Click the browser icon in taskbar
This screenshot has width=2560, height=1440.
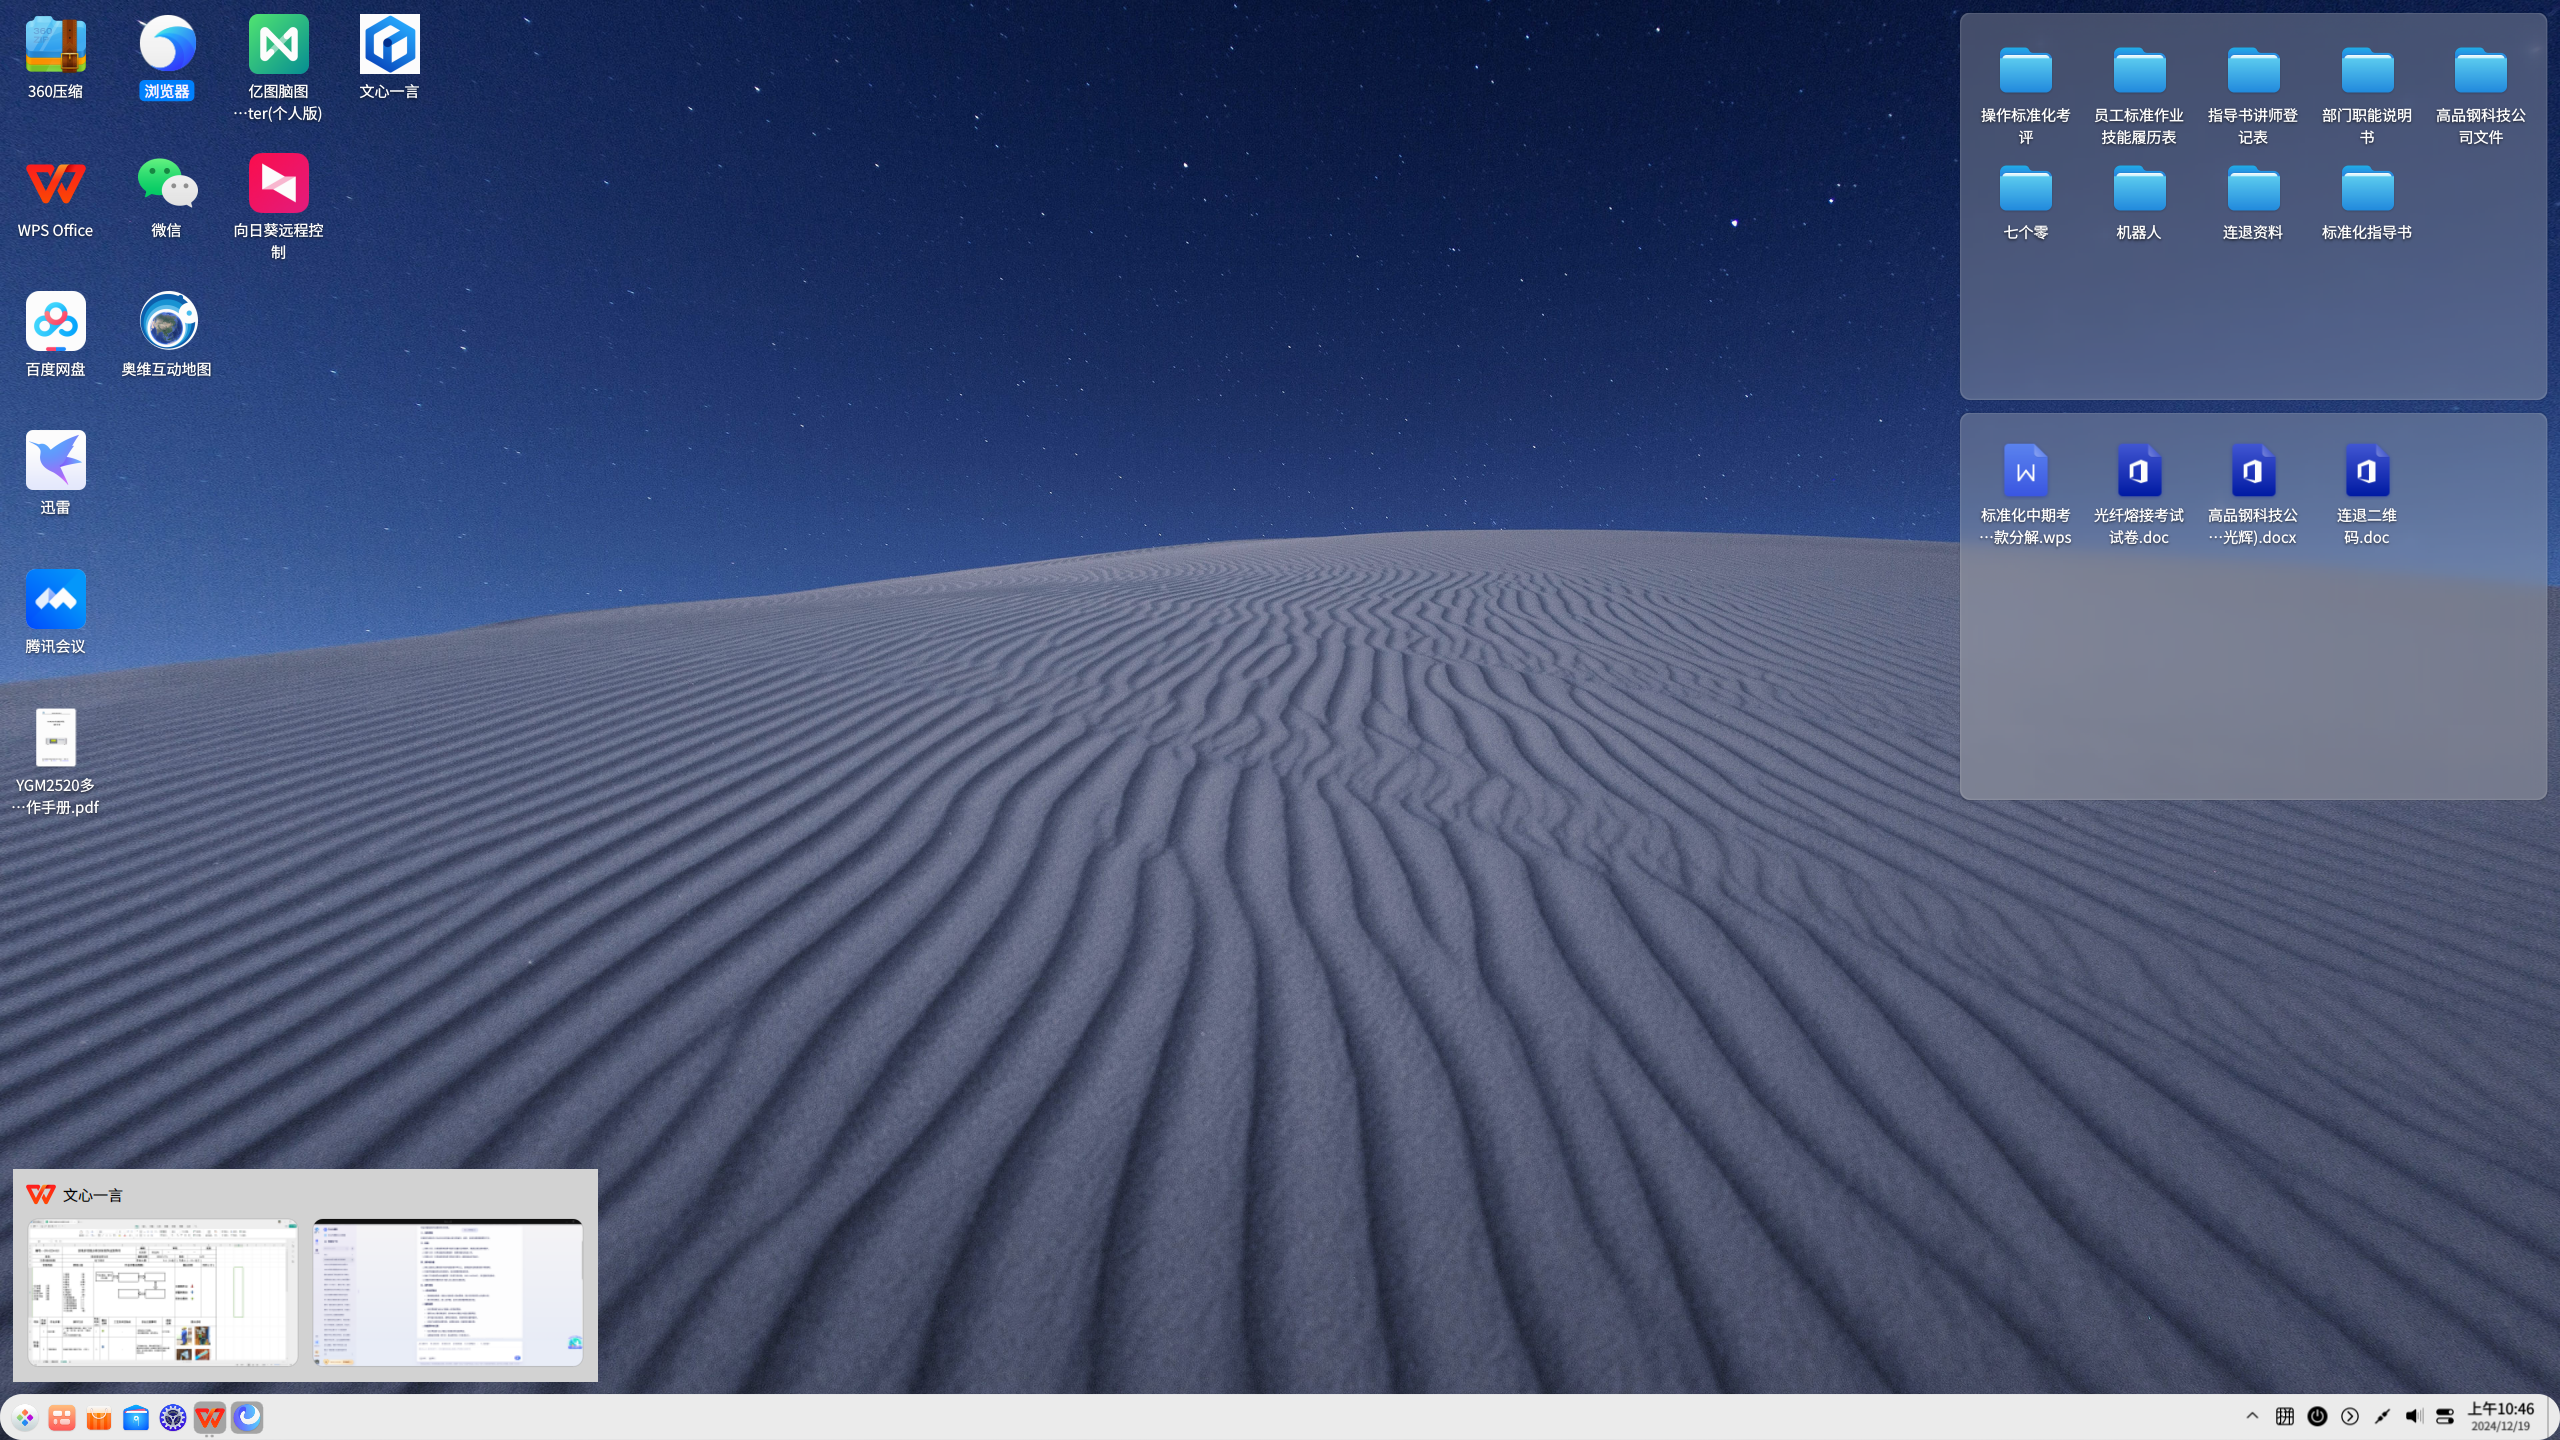(247, 1417)
